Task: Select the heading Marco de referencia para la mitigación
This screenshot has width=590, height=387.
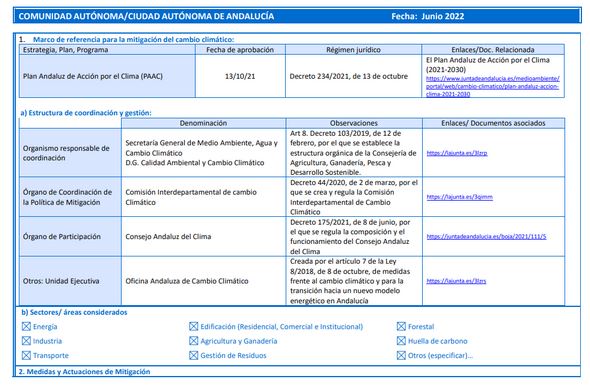Action: [x=133, y=39]
